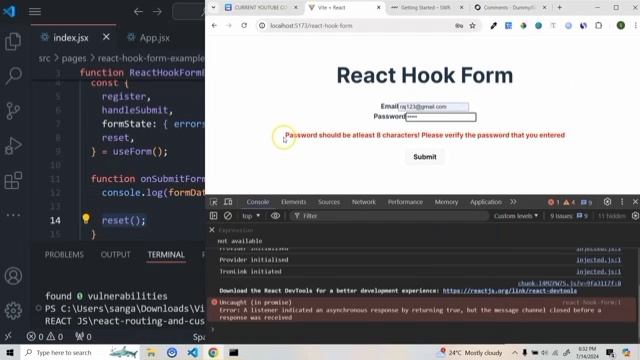Open the DevTools Network tab
Screen dimensions: 640x360
[364, 202]
